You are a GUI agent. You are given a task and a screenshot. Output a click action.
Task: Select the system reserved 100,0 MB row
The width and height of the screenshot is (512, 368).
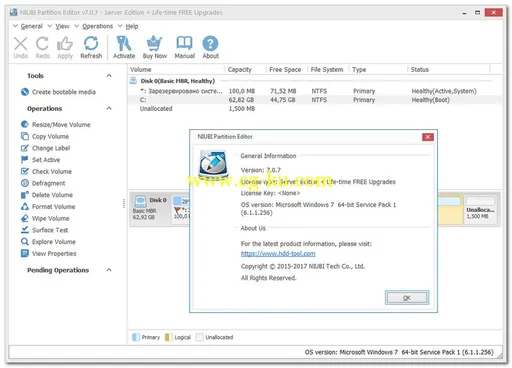tap(314, 91)
